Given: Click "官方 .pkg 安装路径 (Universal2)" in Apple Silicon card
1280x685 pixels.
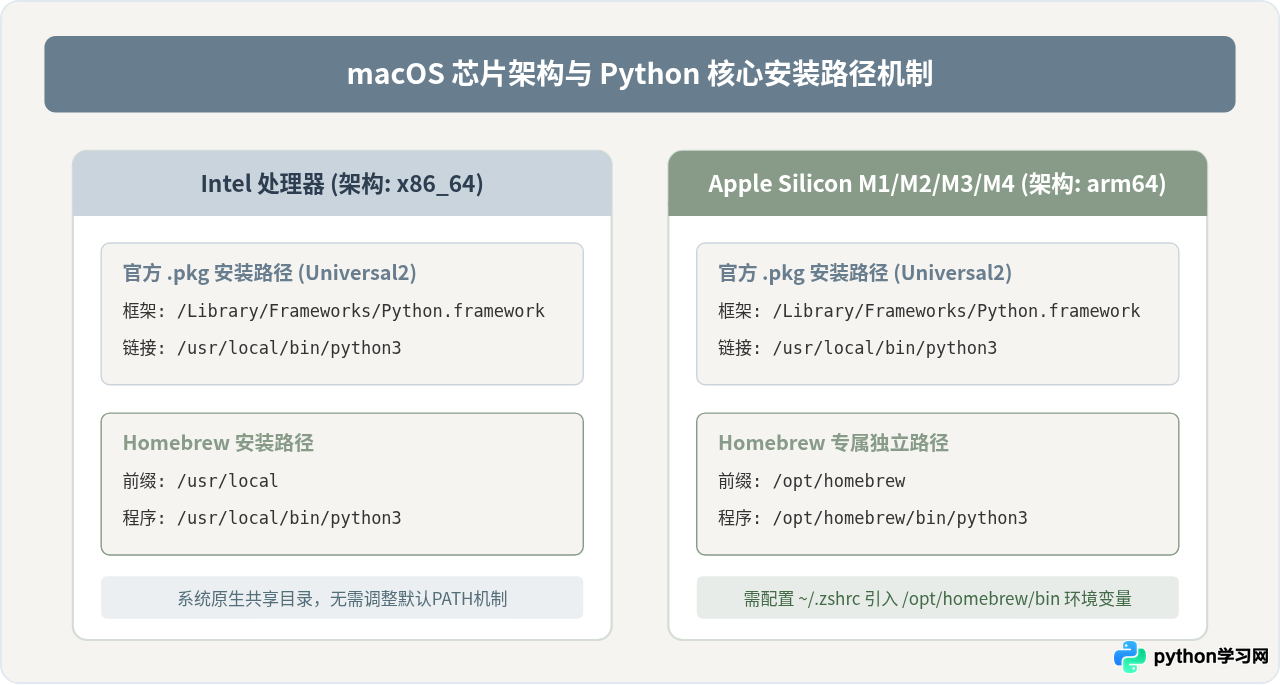Looking at the screenshot, I should 865,273.
